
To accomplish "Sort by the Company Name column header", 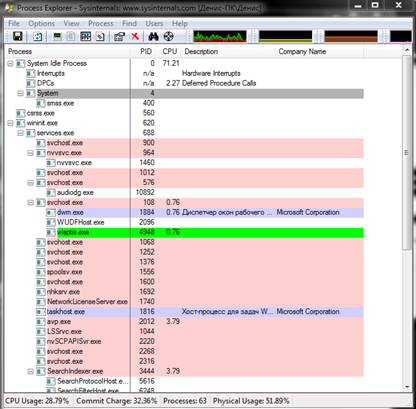I will 302,52.
